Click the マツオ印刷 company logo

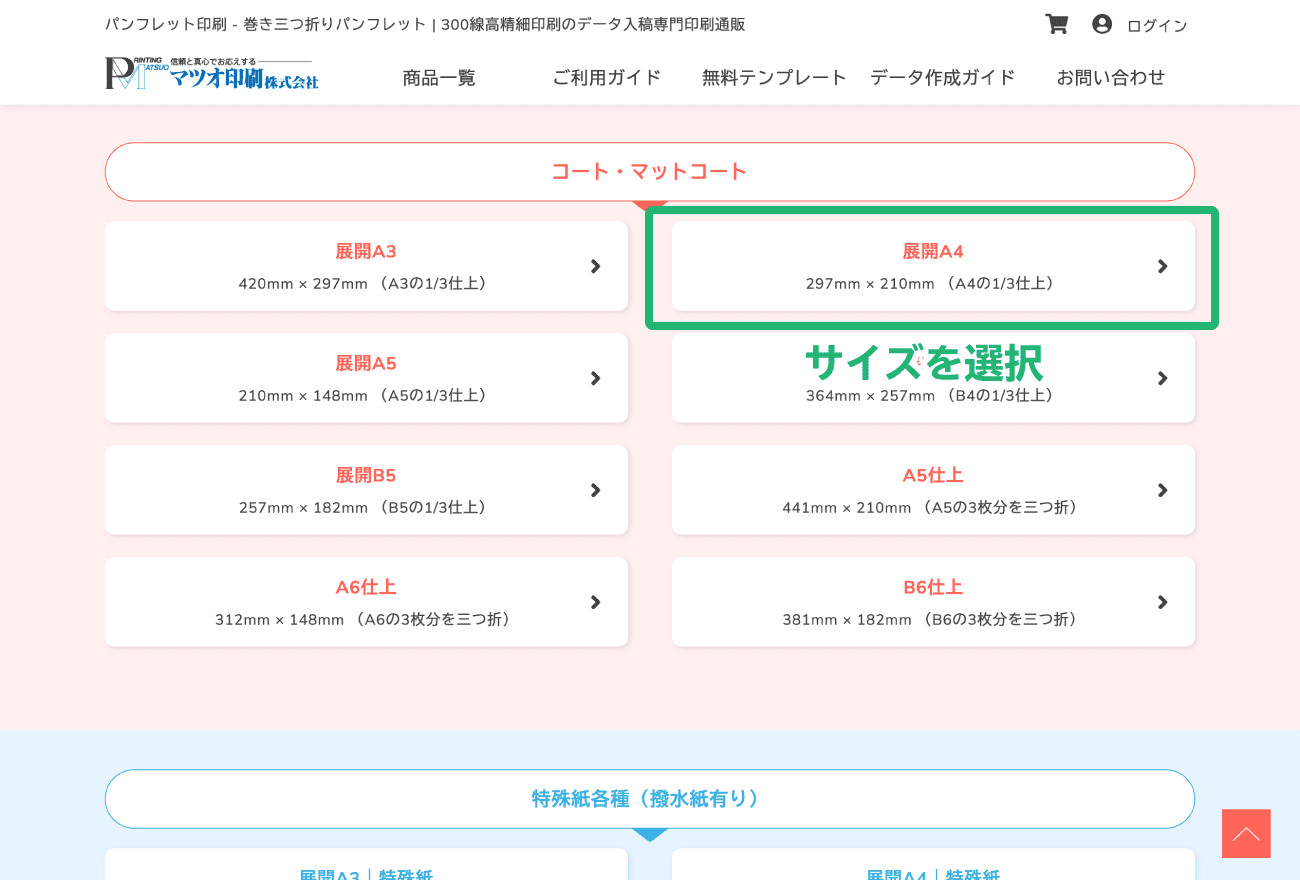(212, 72)
